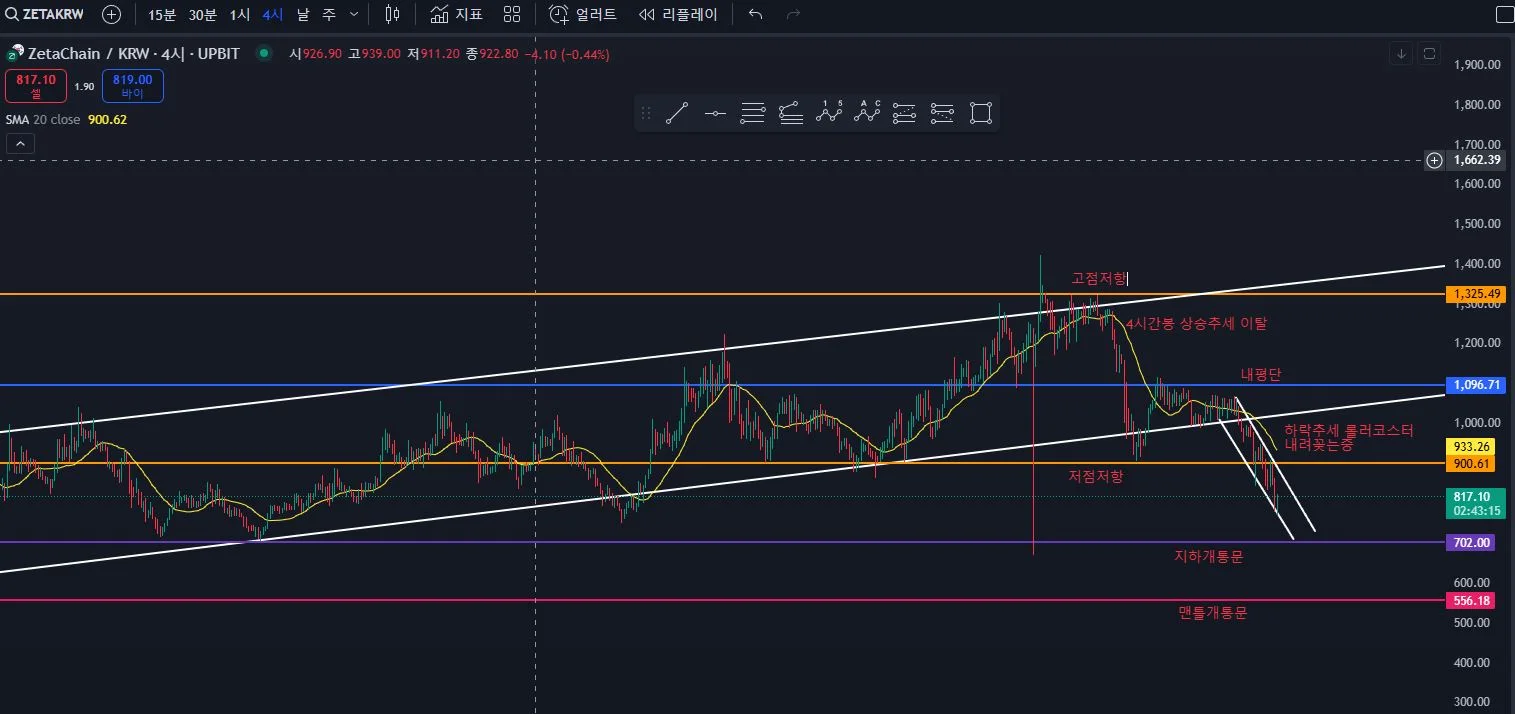Click the add symbol plus icon

pos(112,15)
